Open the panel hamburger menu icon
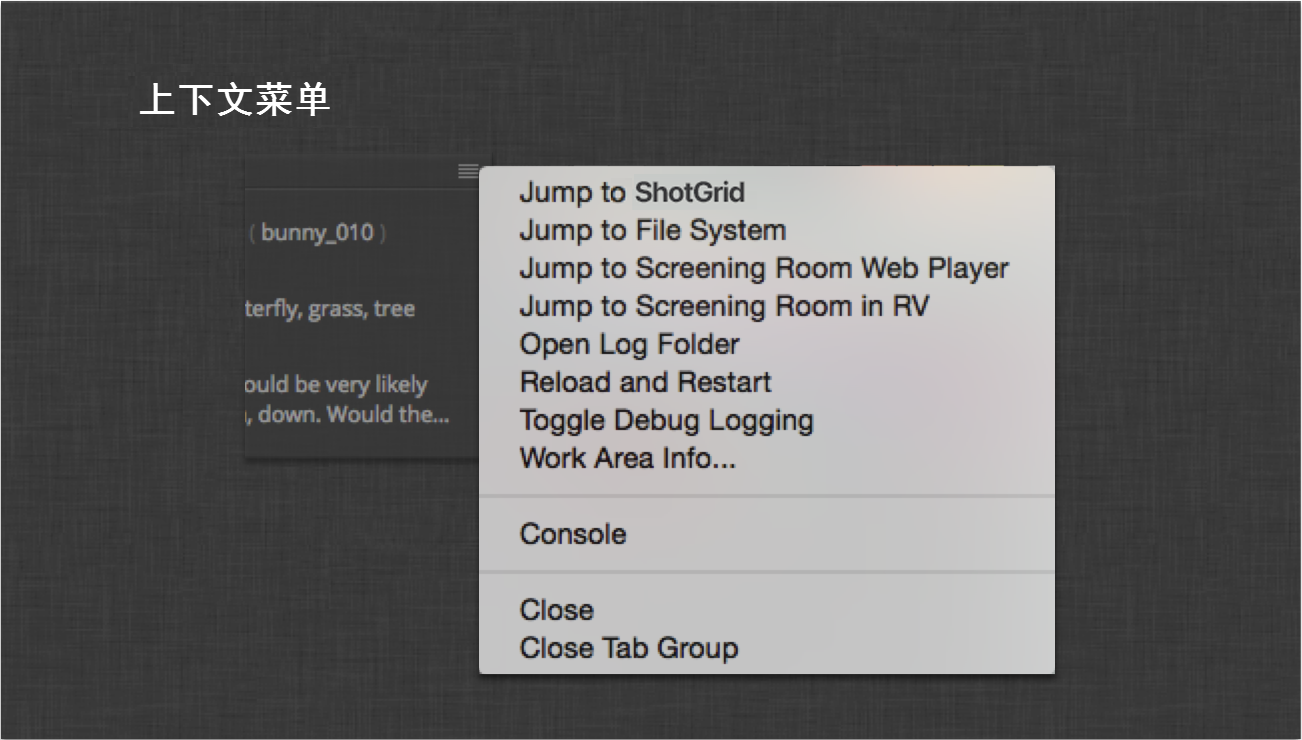The height and width of the screenshot is (740, 1302). [468, 172]
